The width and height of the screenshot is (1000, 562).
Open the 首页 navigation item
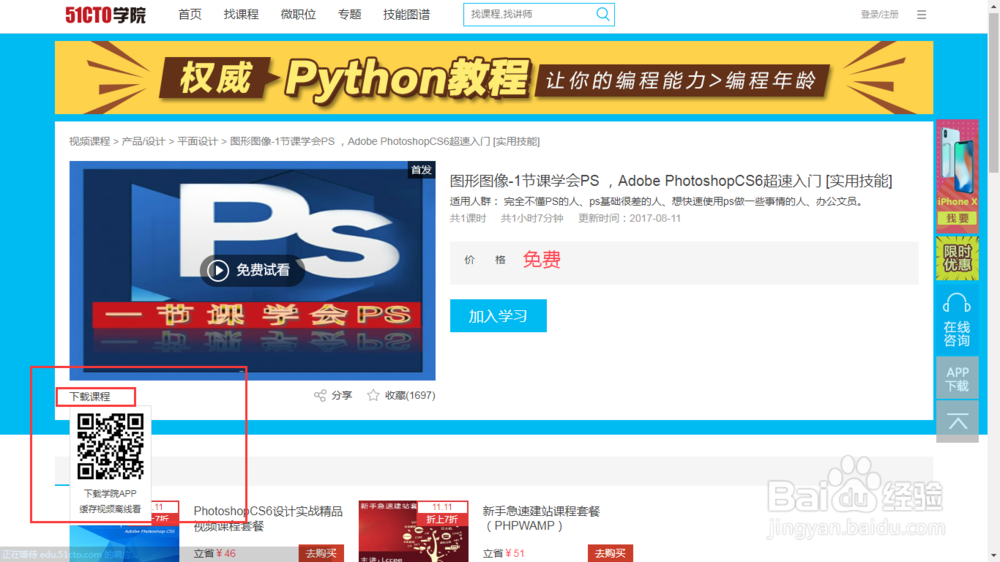(189, 15)
